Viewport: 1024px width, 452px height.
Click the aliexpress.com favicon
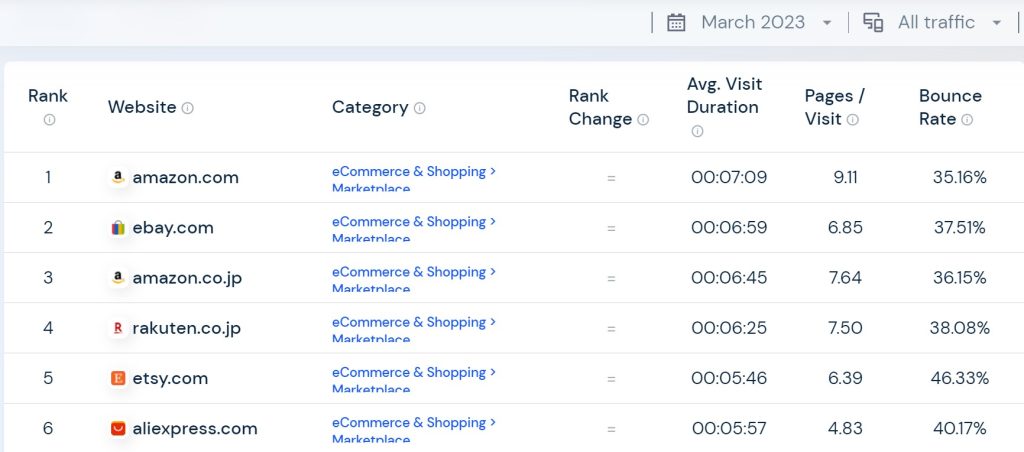(x=118, y=428)
